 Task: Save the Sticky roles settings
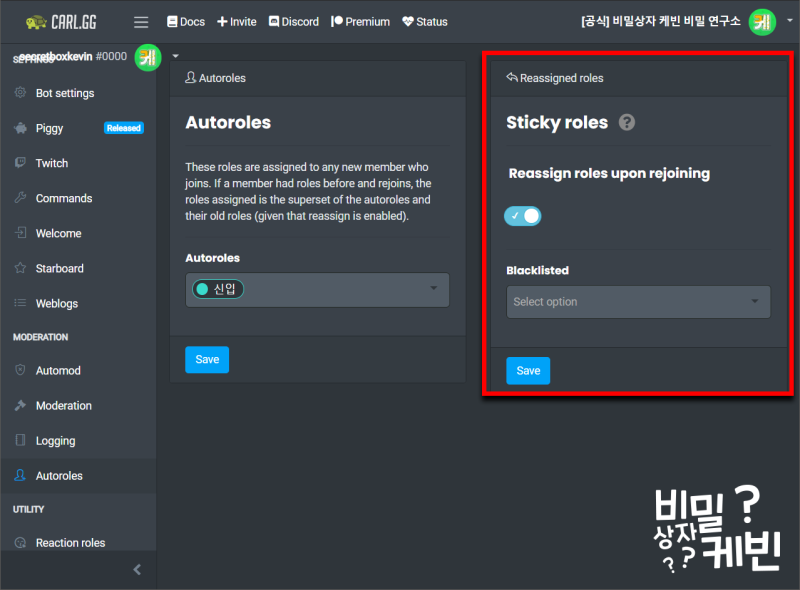[x=528, y=371]
